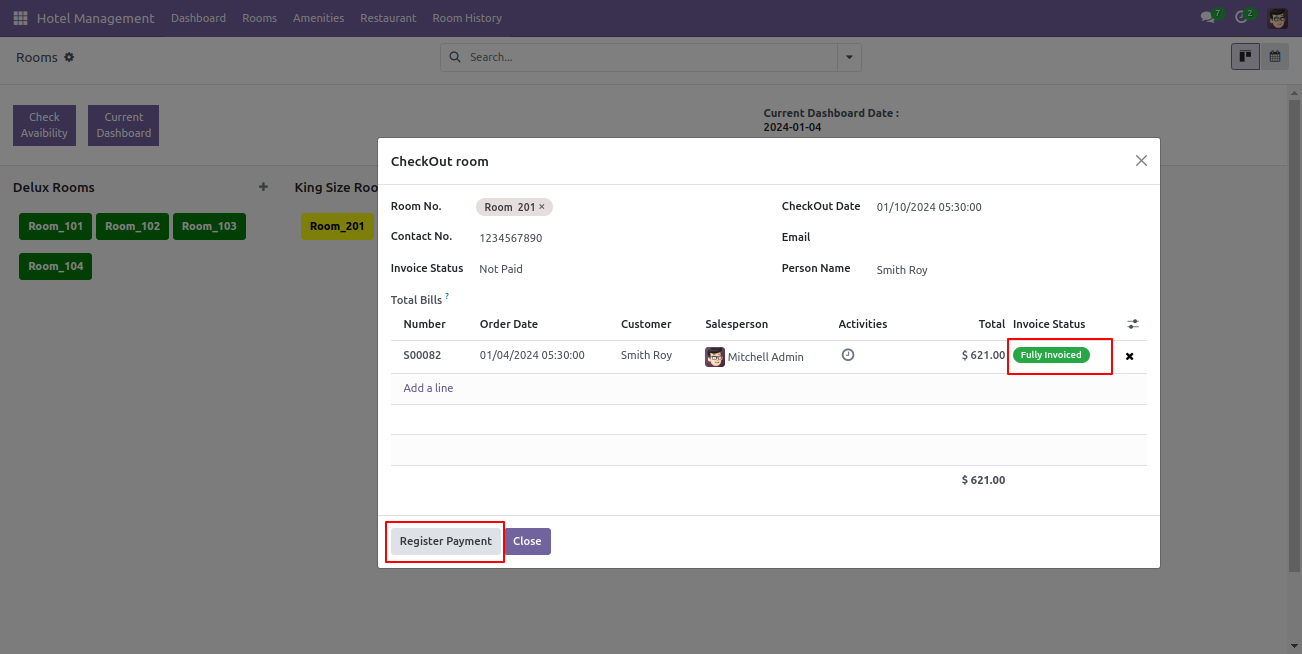
Task: Click the Fully Invoiced status badge
Action: (1051, 355)
